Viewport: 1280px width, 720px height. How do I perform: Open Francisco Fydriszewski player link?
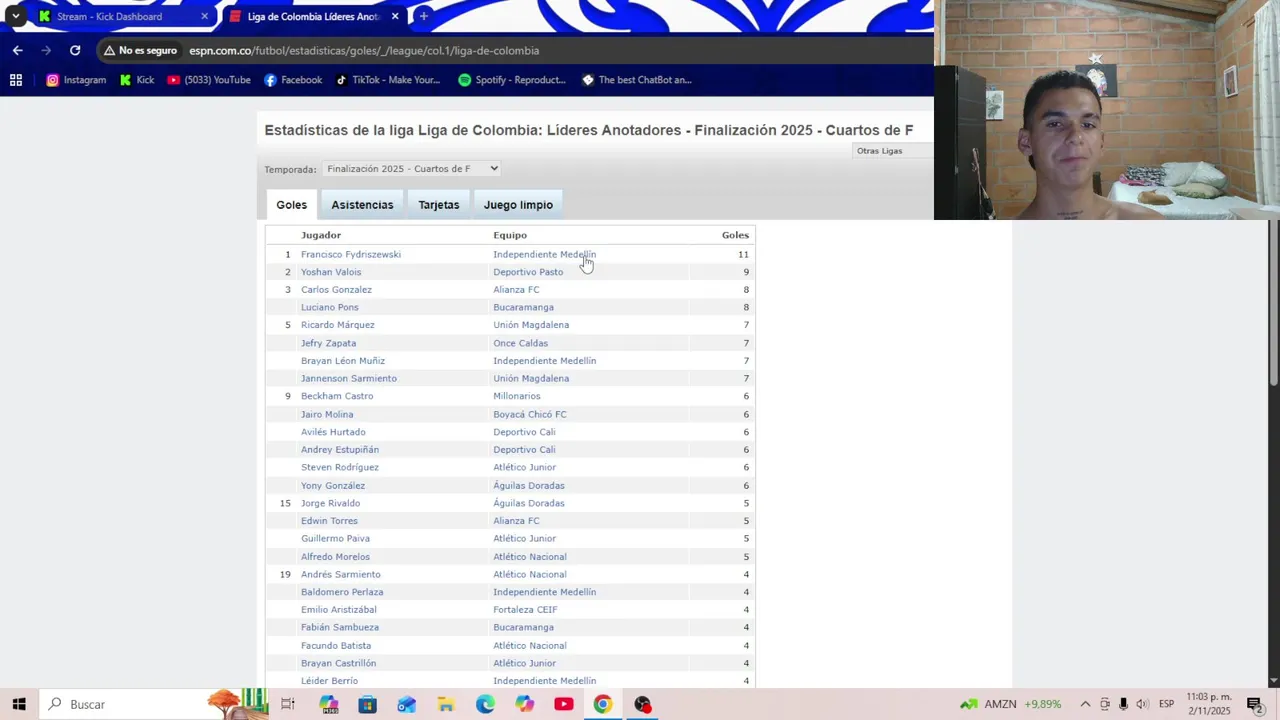[x=351, y=254]
